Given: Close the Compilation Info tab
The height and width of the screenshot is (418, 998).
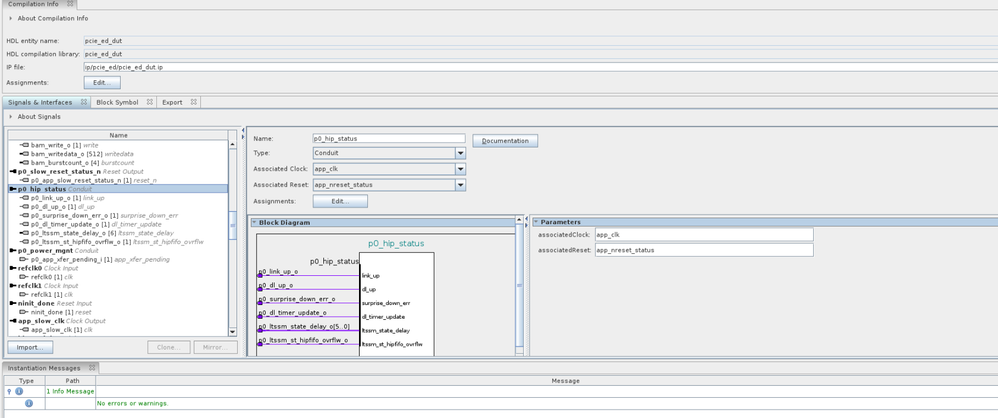Looking at the screenshot, I should 71,5.
